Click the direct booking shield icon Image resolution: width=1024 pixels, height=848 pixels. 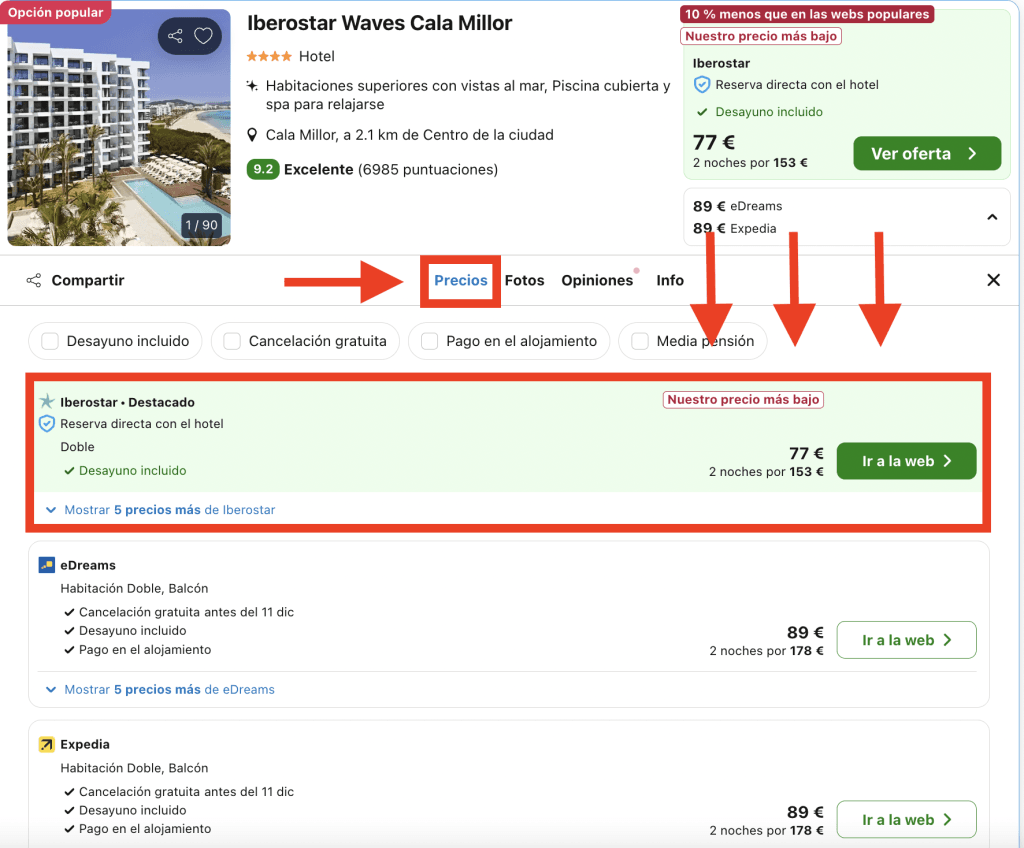pyautogui.click(x=46, y=424)
